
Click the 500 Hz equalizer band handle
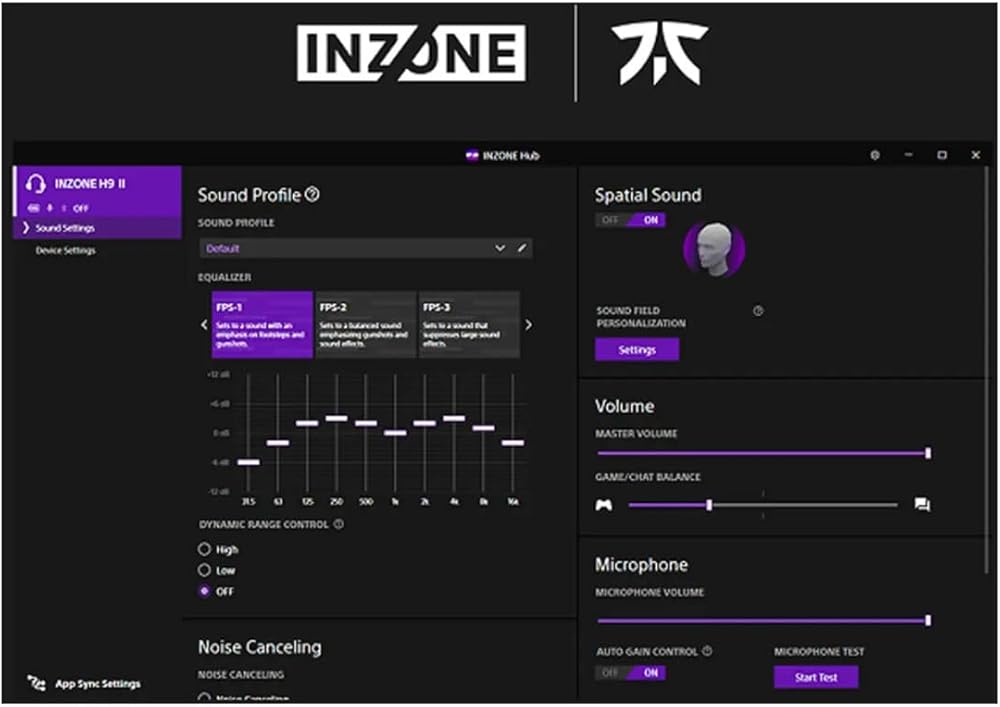point(365,423)
